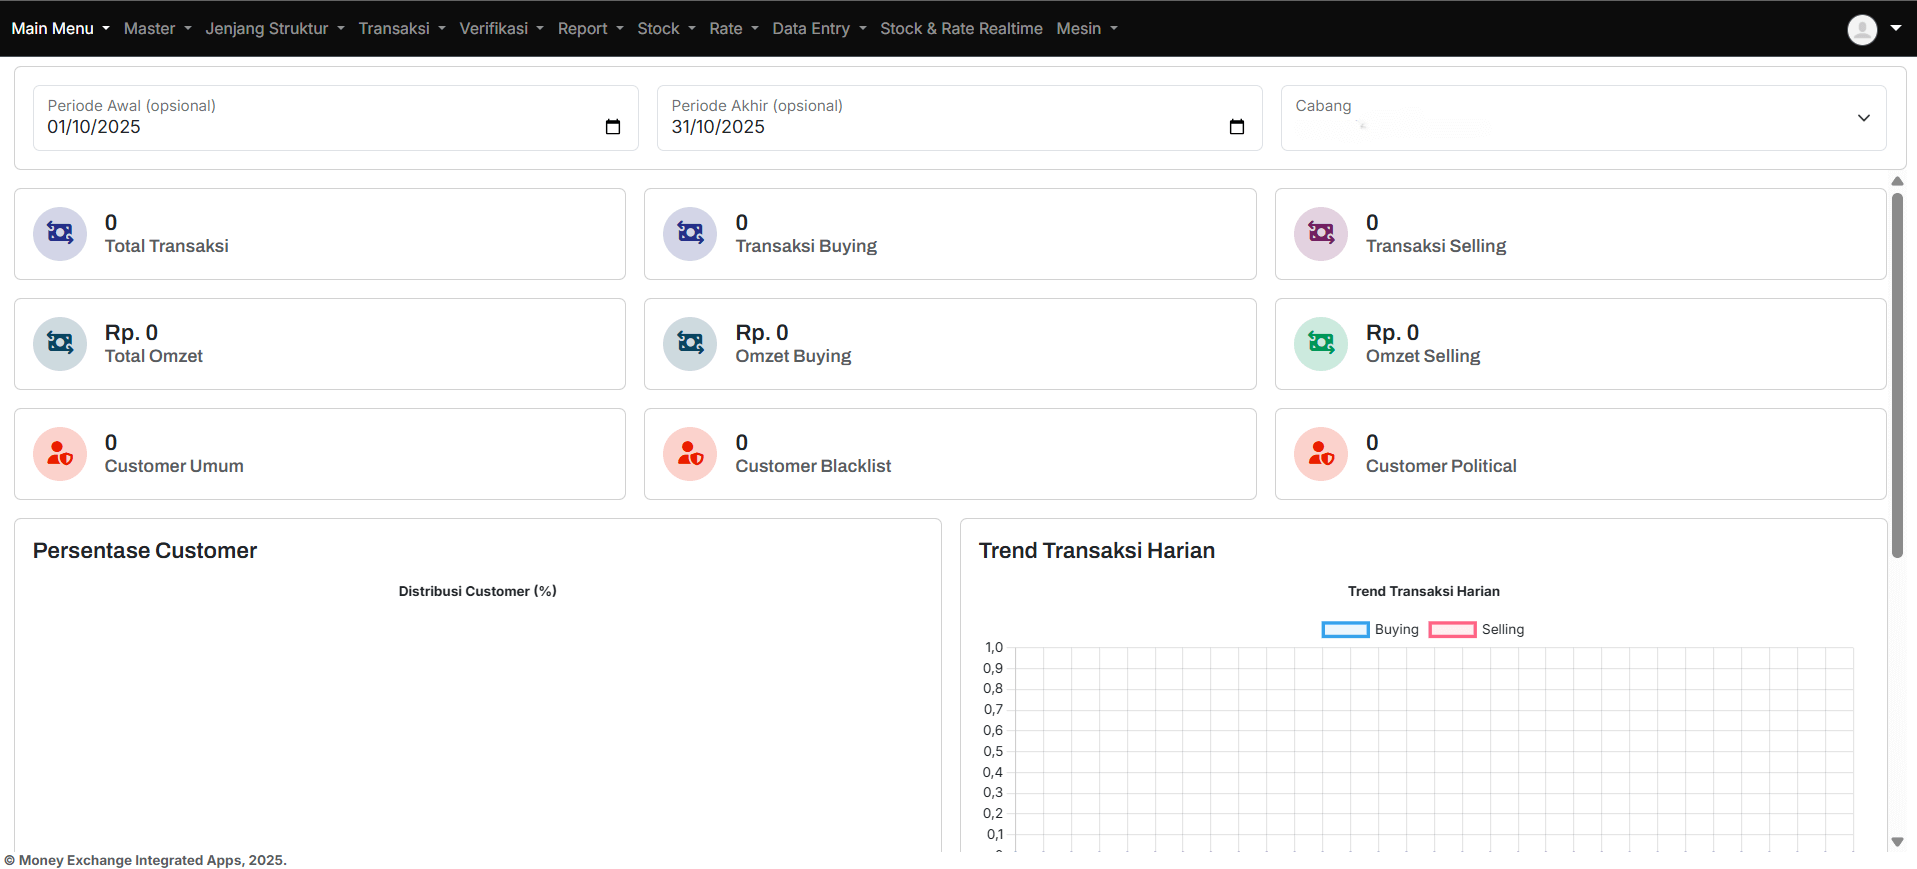
Task: Click the Periode Awal date field
Action: tap(300, 127)
